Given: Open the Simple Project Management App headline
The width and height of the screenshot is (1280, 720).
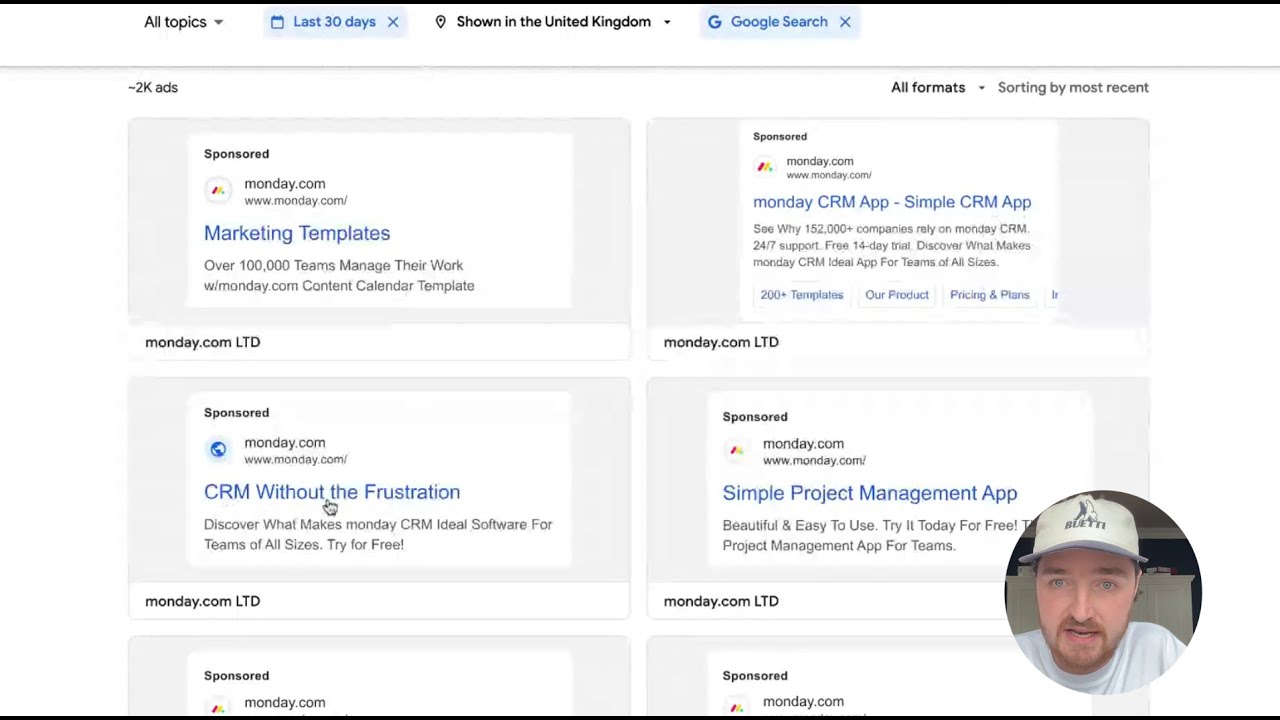Looking at the screenshot, I should click(870, 493).
